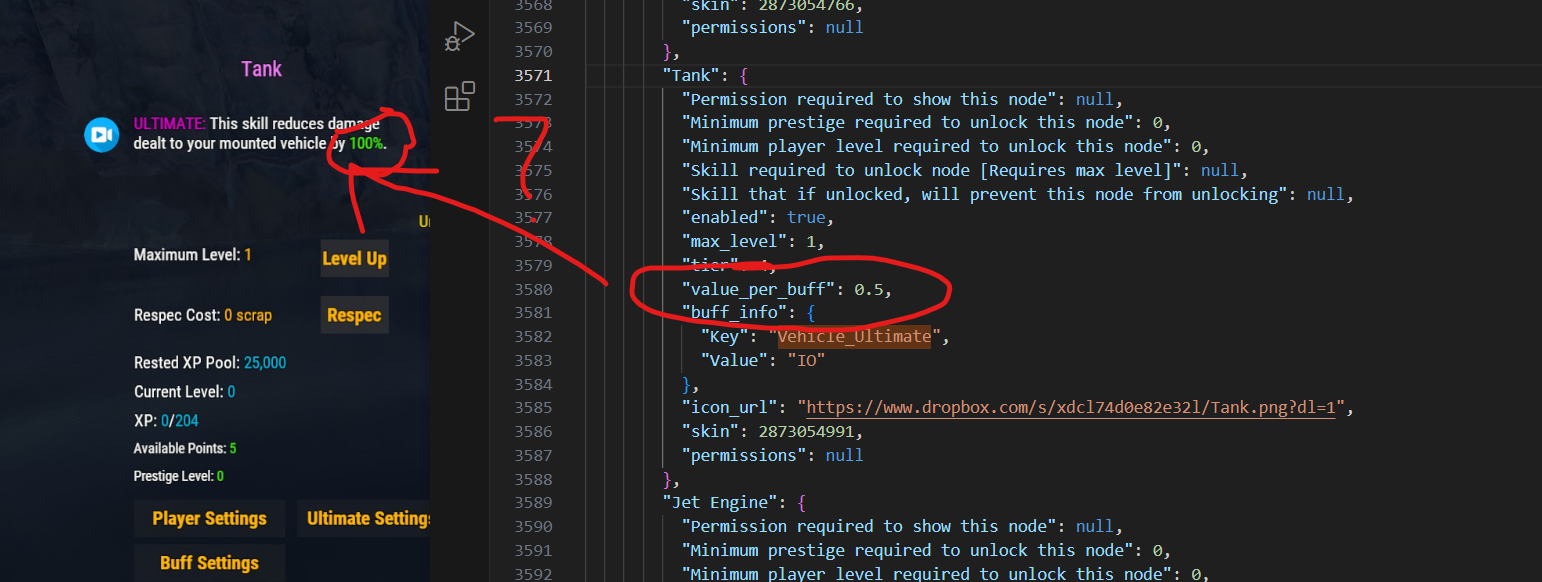
Task: Click the Respec button
Action: 354,315
